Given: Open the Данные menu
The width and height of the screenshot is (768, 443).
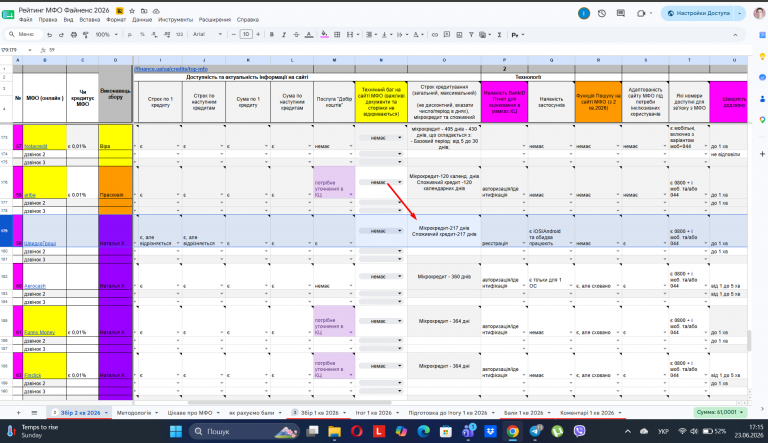Looking at the screenshot, I should (x=142, y=20).
